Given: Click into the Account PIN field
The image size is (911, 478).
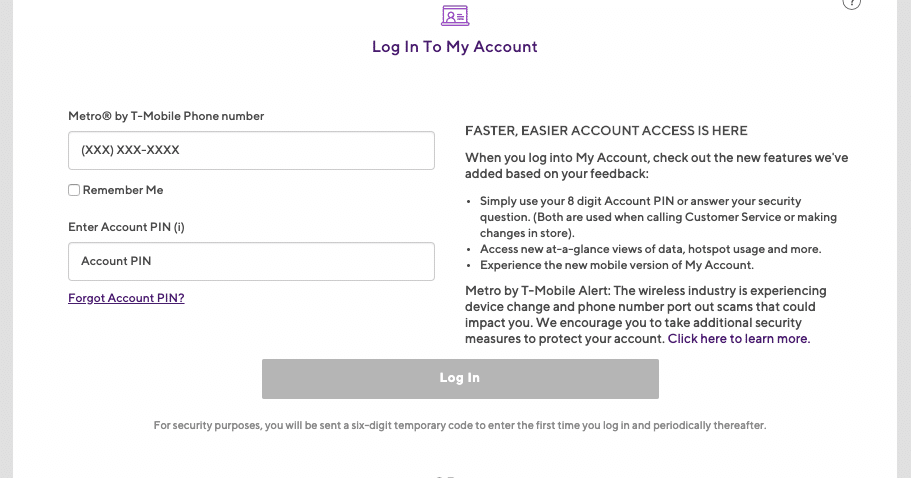Looking at the screenshot, I should click(x=251, y=262).
